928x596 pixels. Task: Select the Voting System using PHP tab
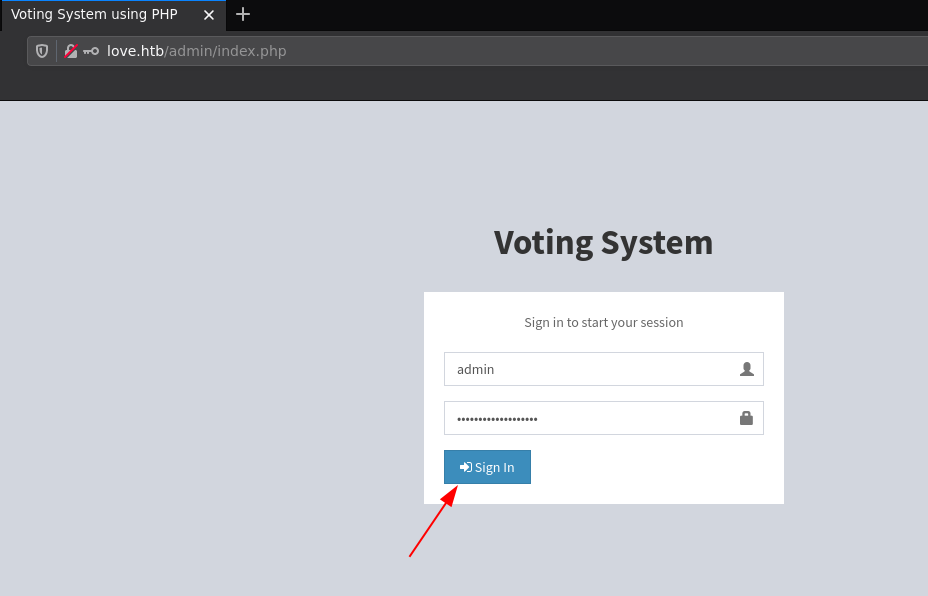click(x=95, y=15)
